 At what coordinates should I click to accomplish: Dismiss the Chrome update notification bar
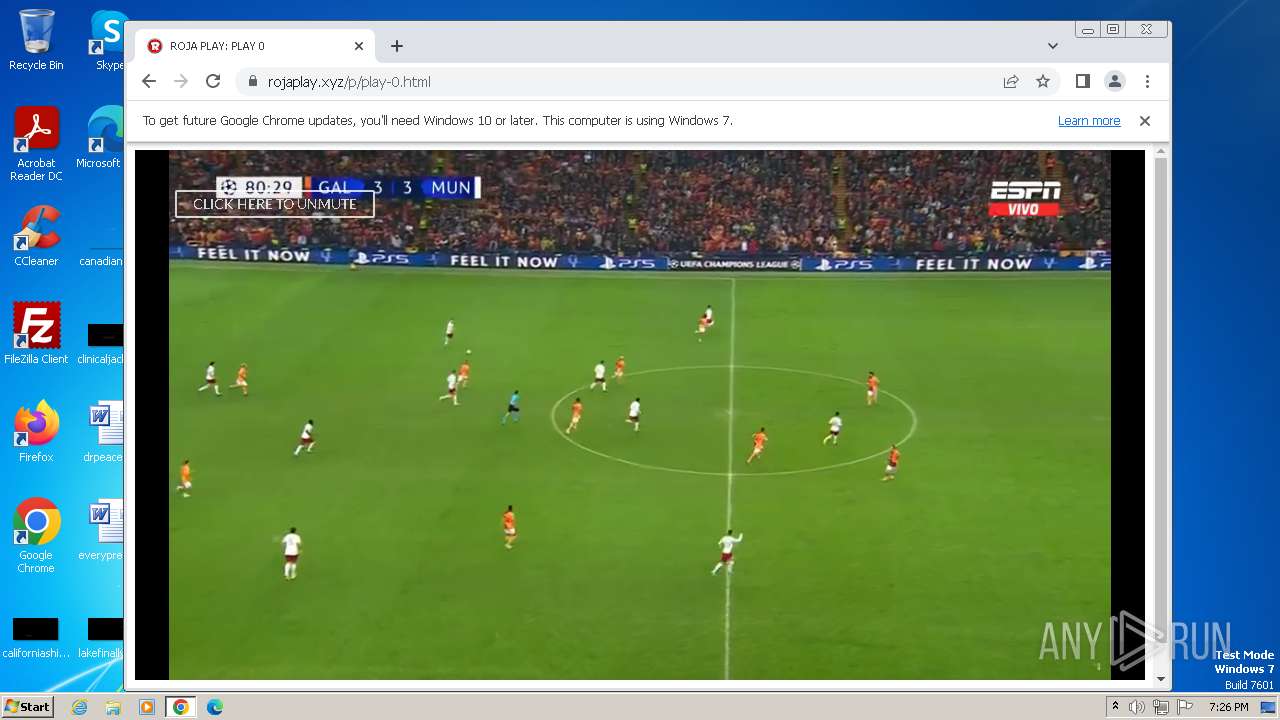pos(1145,121)
